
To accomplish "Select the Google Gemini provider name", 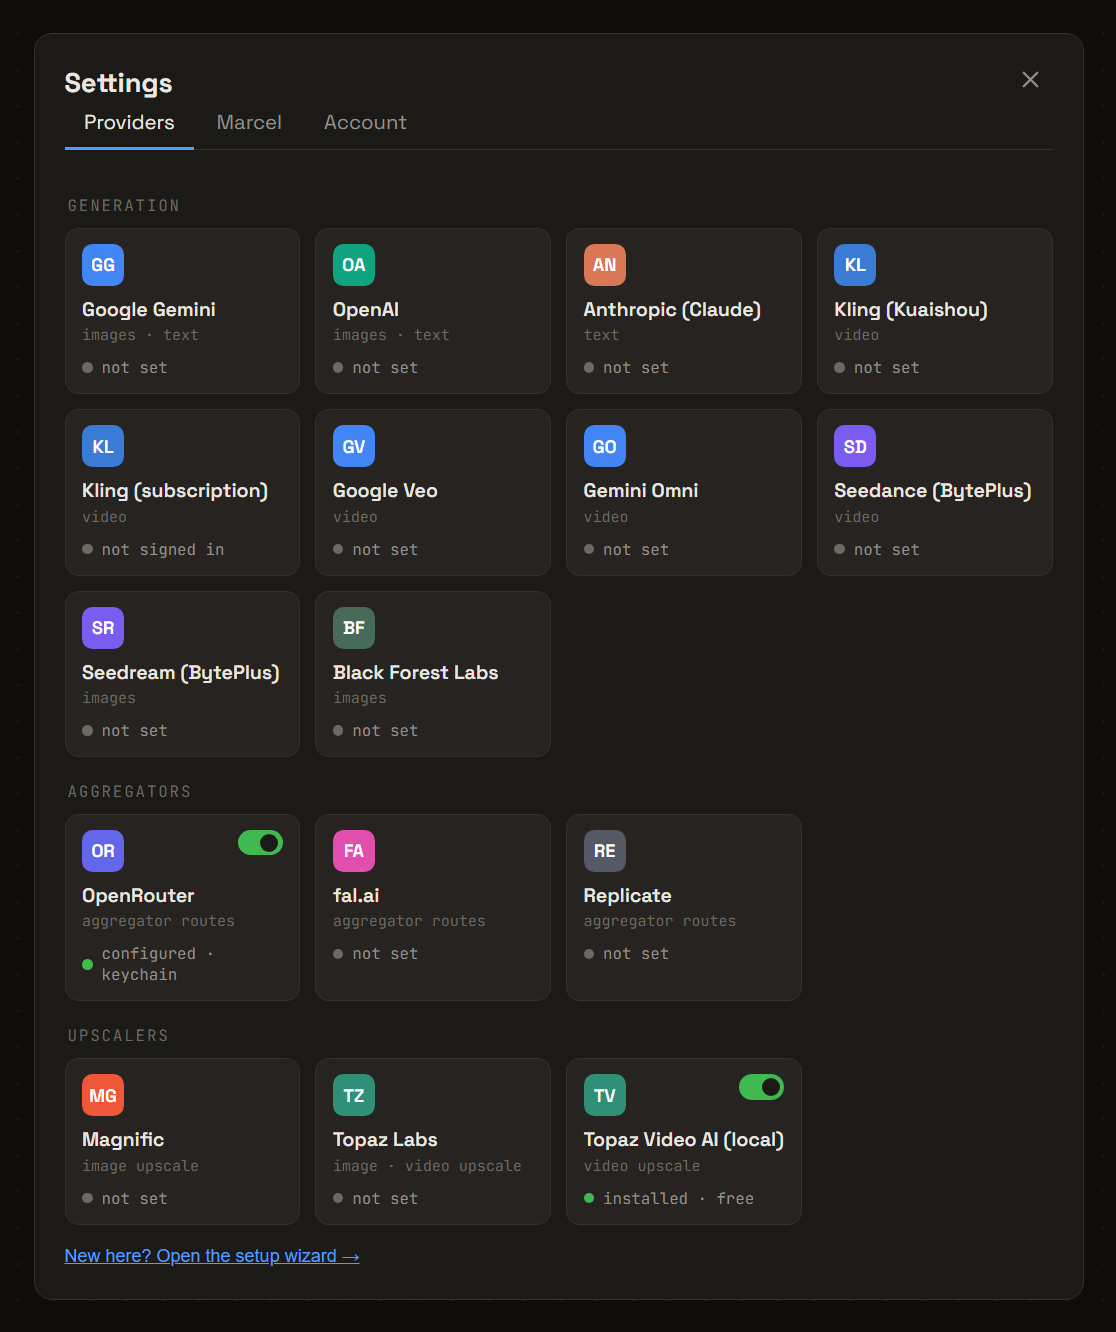I will click(149, 310).
